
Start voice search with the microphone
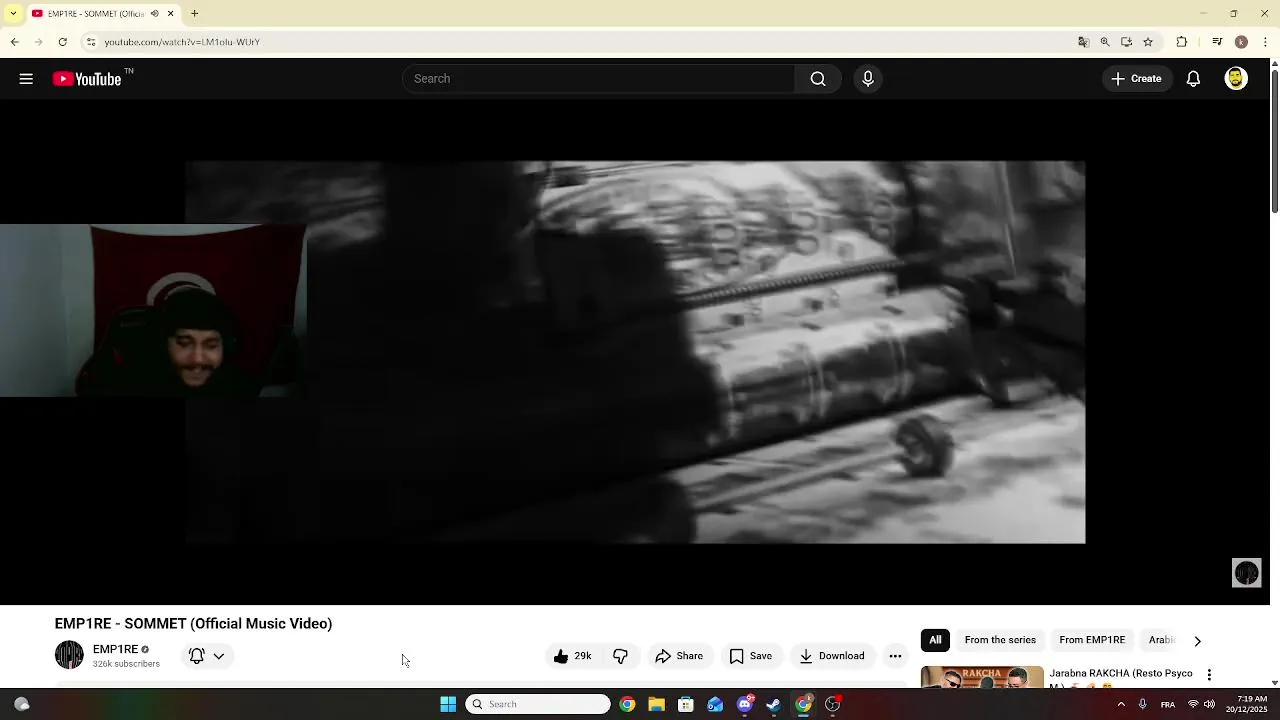(x=868, y=79)
